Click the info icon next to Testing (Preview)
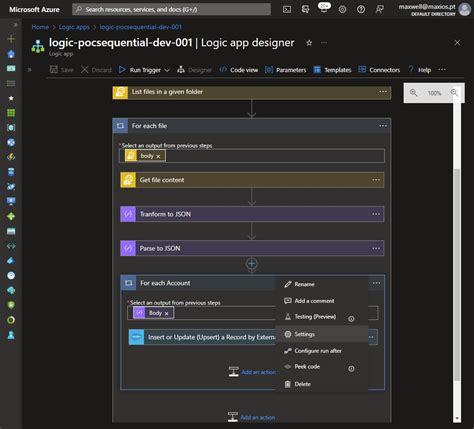This screenshot has height=429, width=474. tap(351, 319)
